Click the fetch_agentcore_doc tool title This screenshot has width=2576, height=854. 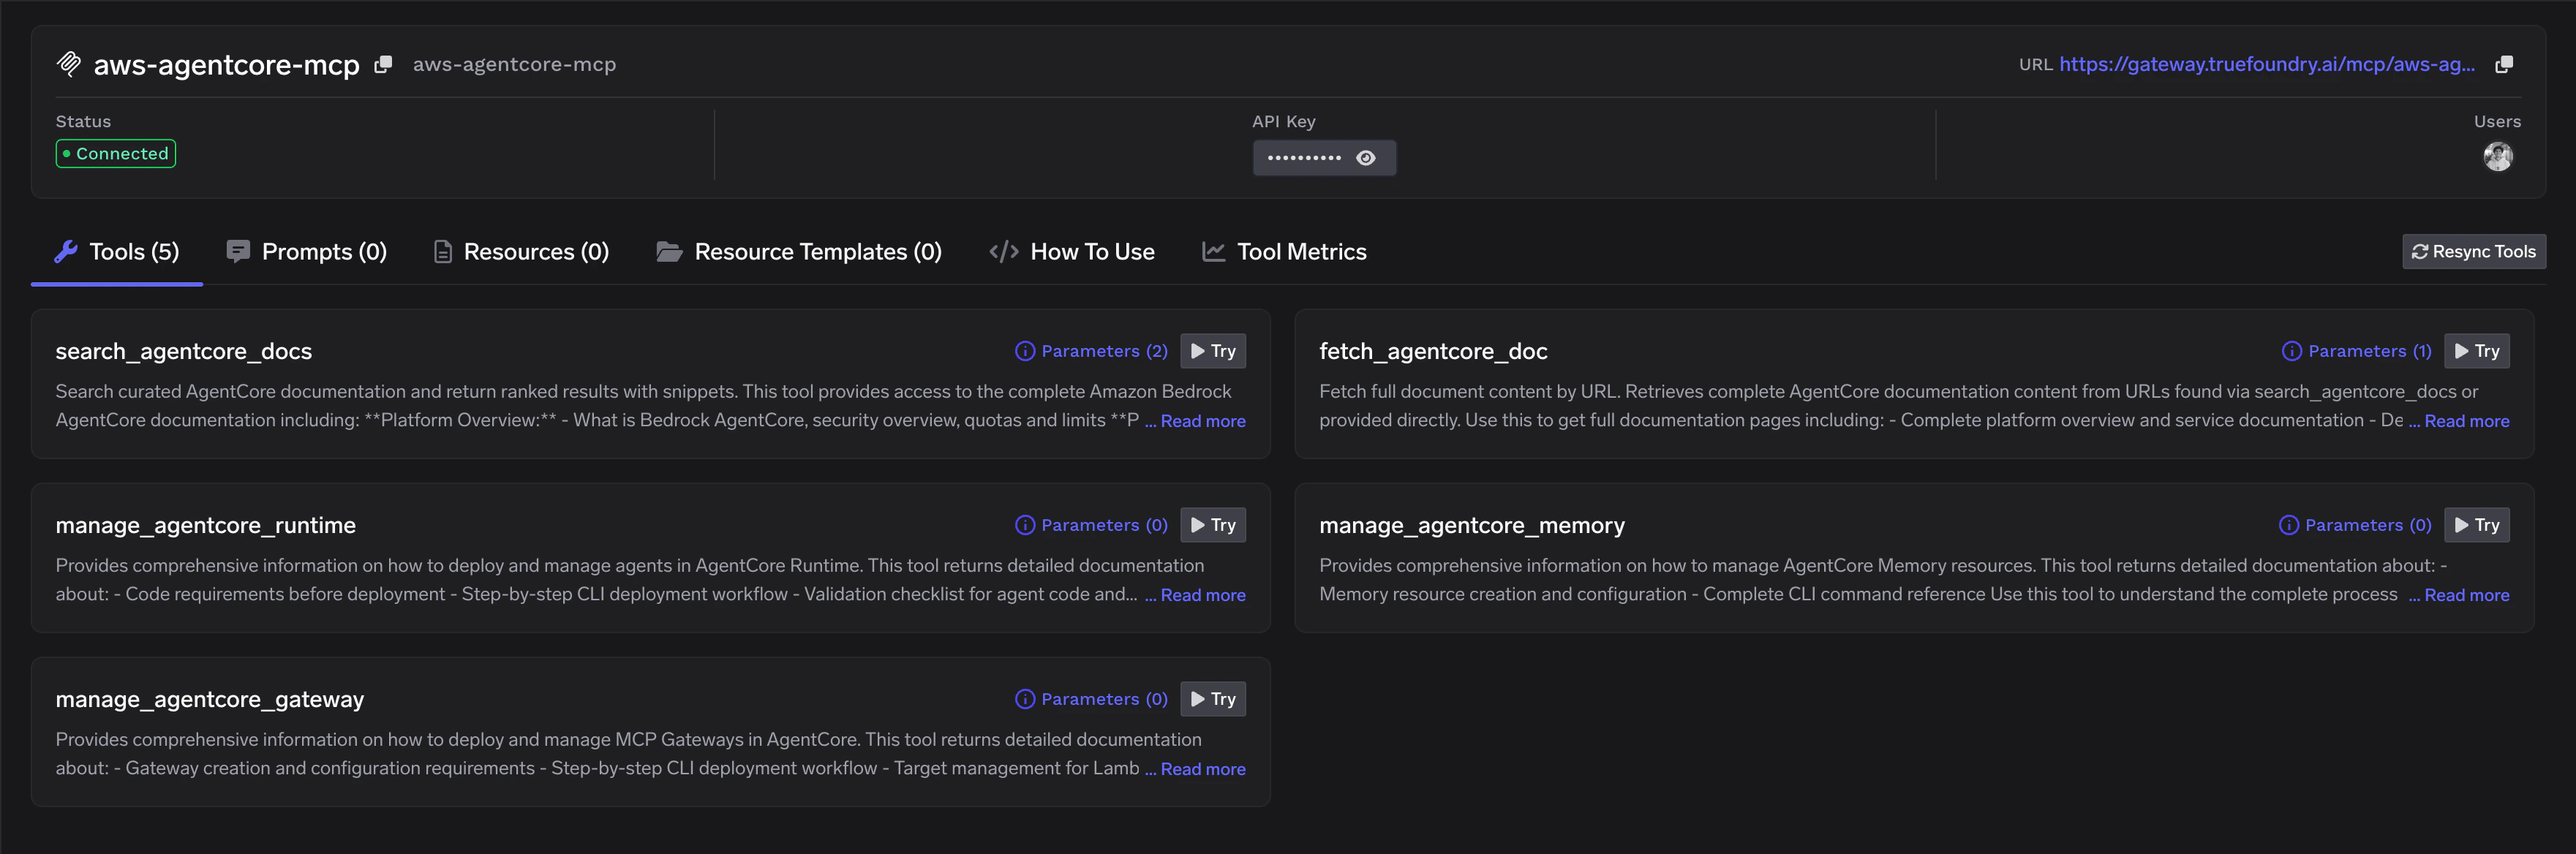(x=1433, y=351)
